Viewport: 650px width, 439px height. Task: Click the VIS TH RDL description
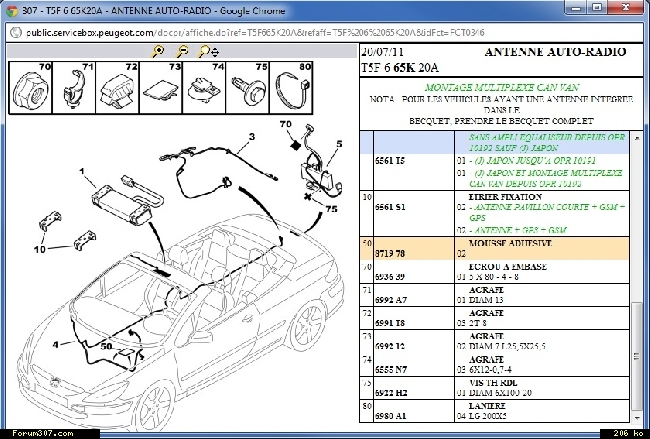(493, 383)
